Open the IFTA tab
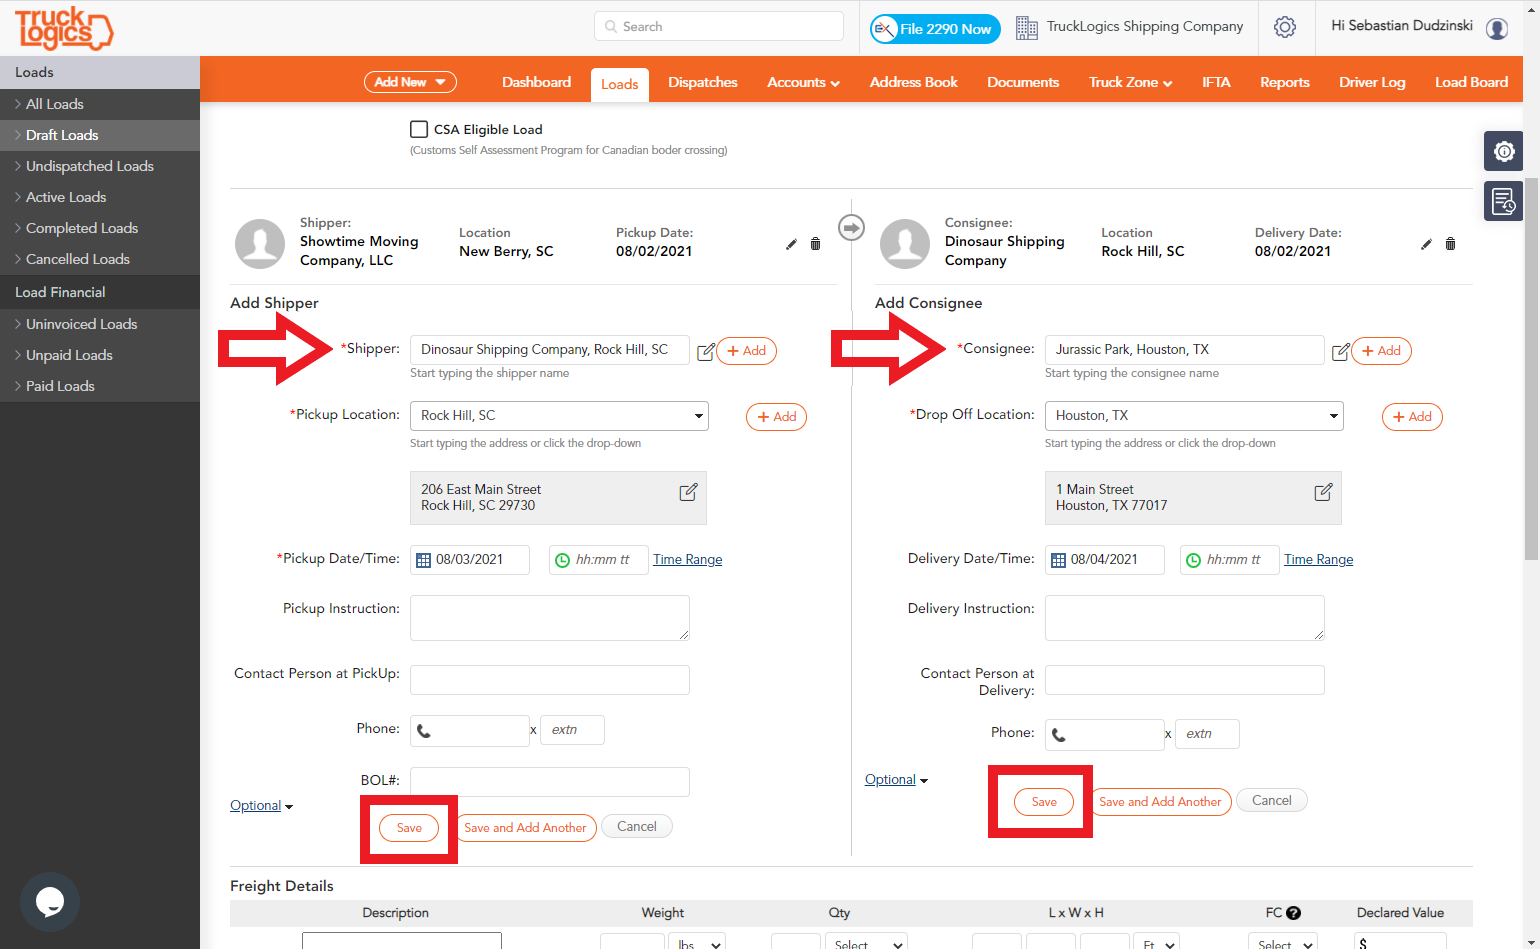This screenshot has height=949, width=1540. (1216, 82)
